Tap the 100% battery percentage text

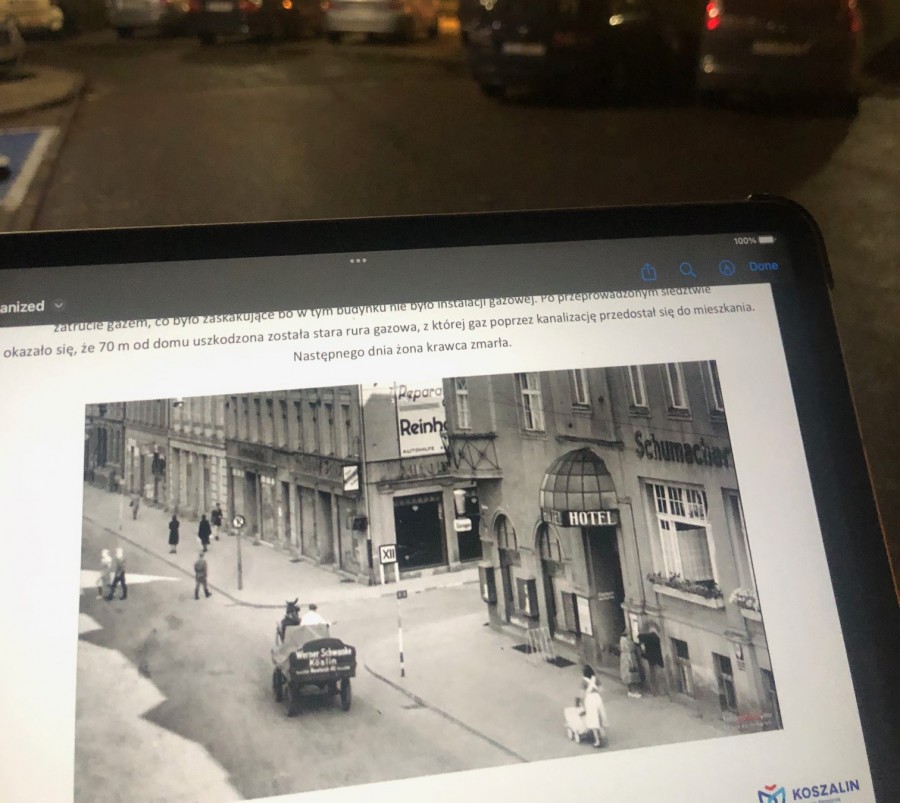[x=744, y=240]
